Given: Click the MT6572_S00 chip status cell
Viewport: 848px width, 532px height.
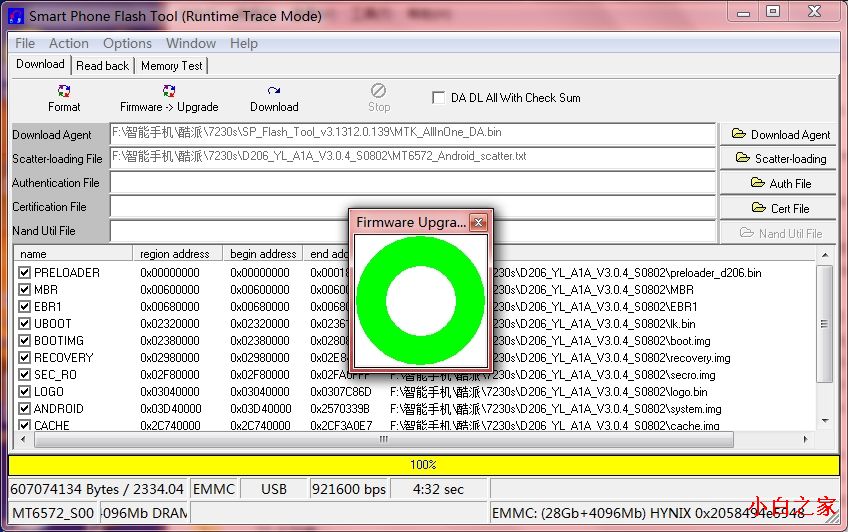Looking at the screenshot, I should (x=53, y=513).
